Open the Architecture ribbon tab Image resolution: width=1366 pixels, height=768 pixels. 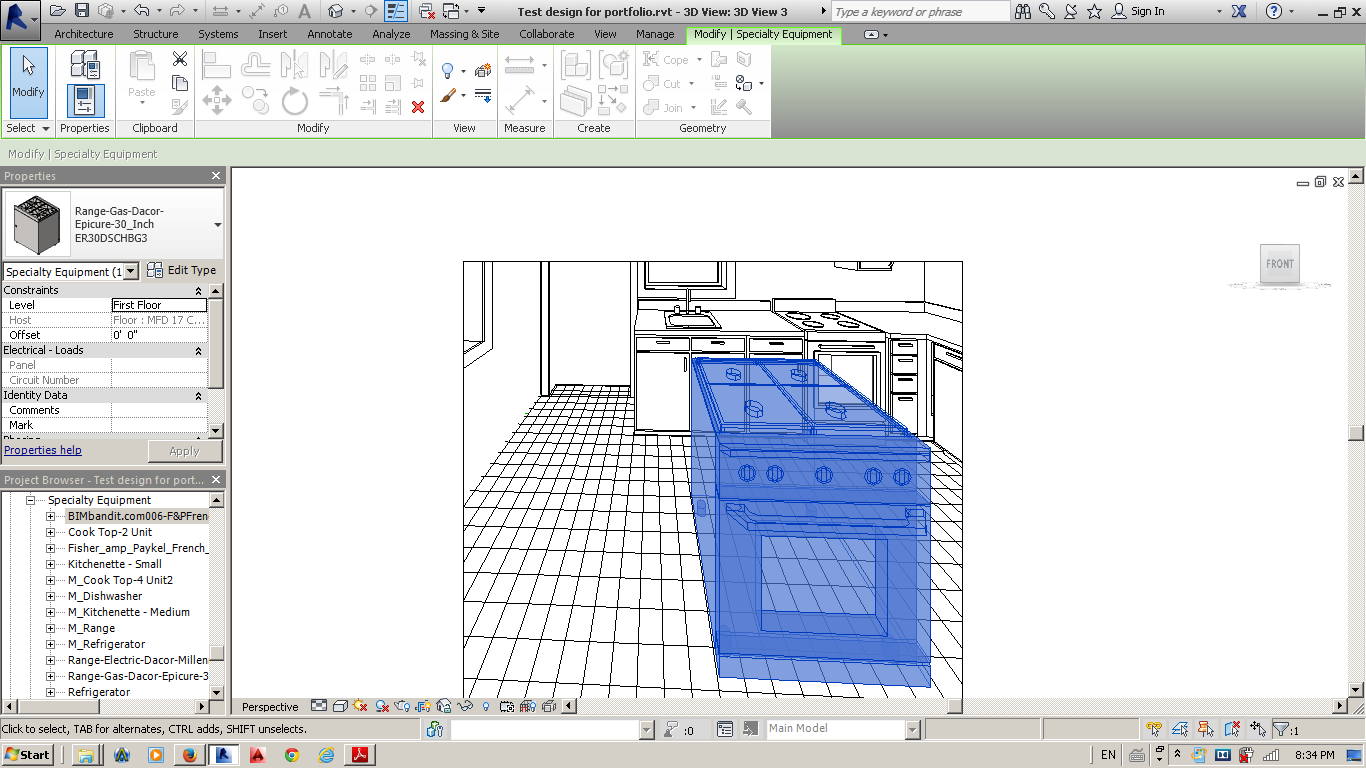point(84,34)
